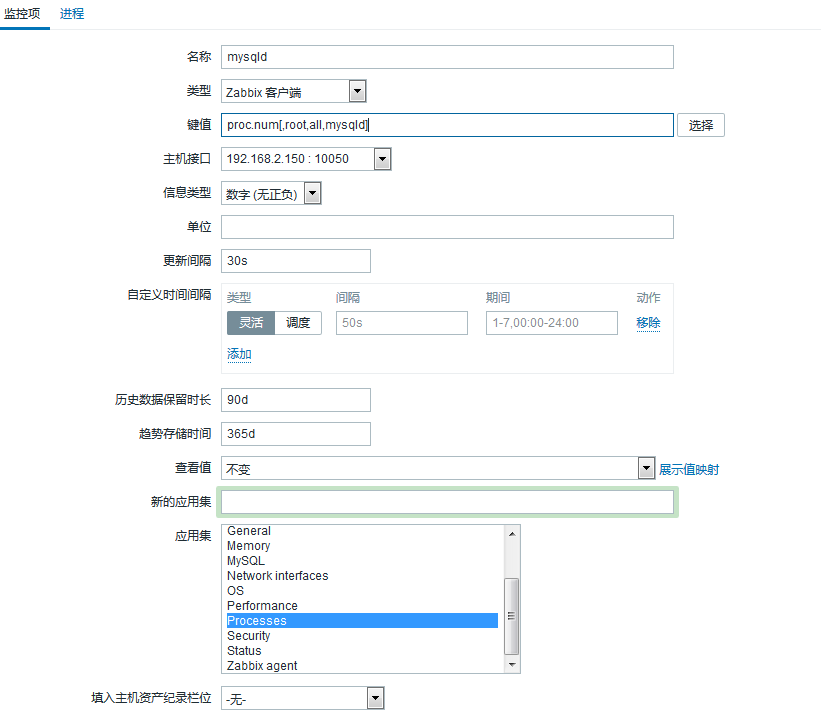Viewport: 821px width, 713px height.
Task: Click the 选择 button beside key field
Action: pyautogui.click(x=701, y=125)
